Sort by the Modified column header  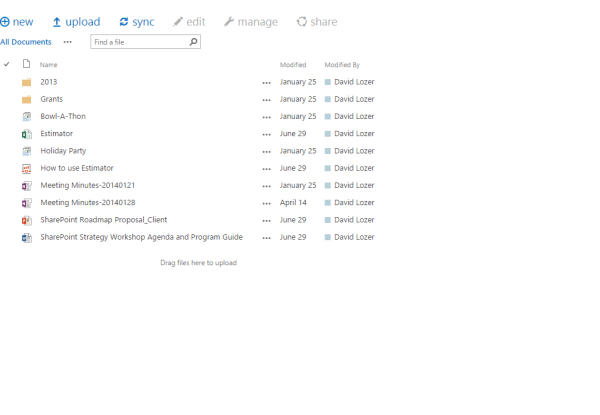293,65
